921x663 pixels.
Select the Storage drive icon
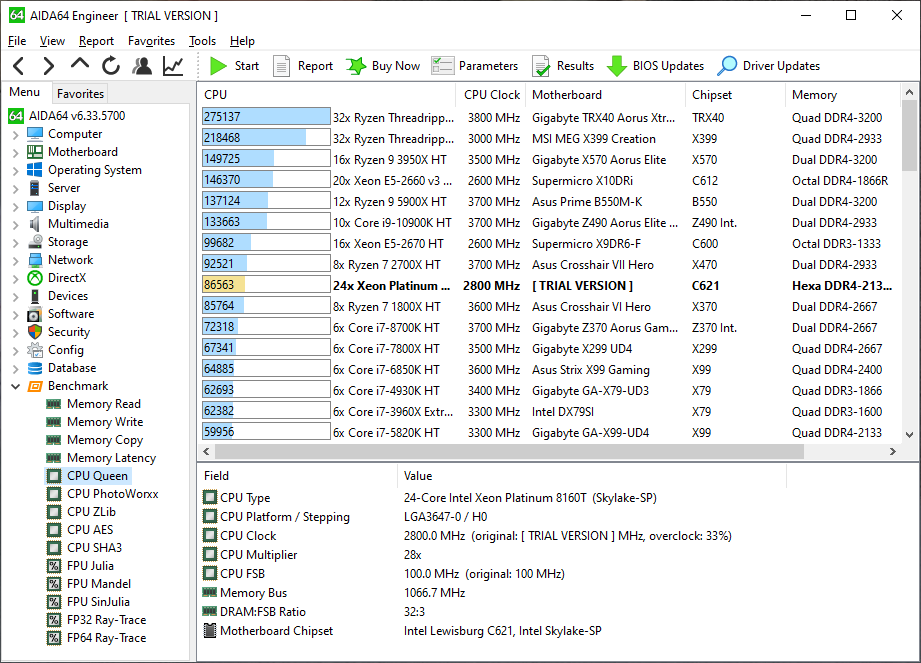(35, 242)
